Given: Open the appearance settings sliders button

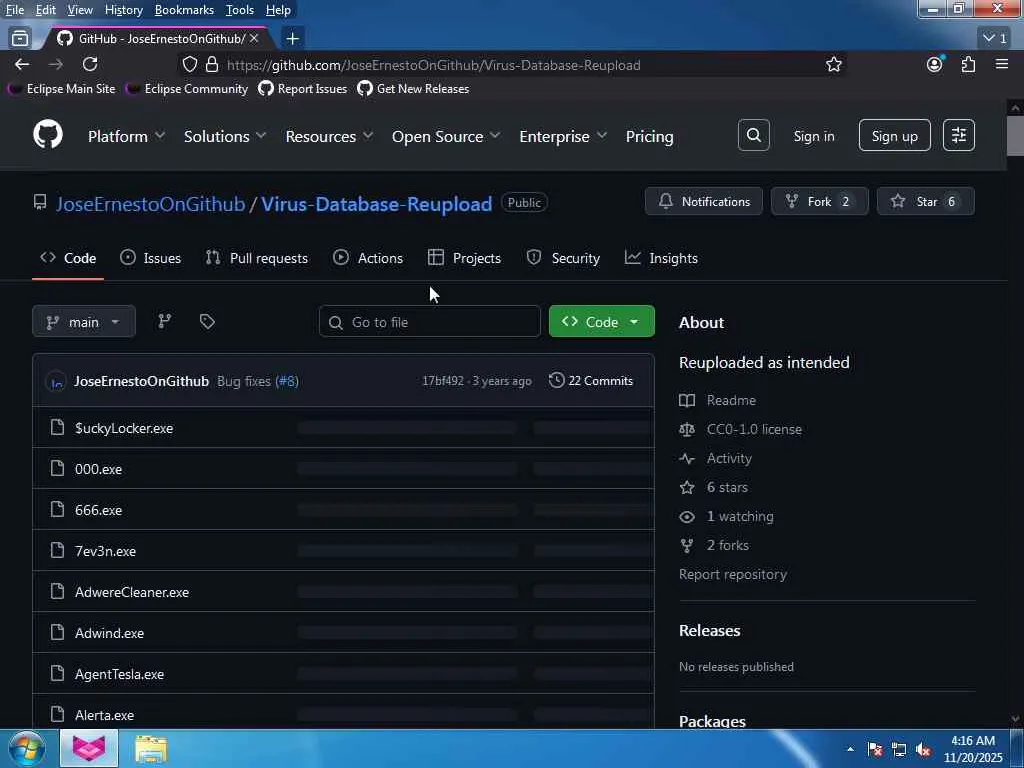Looking at the screenshot, I should tap(959, 135).
